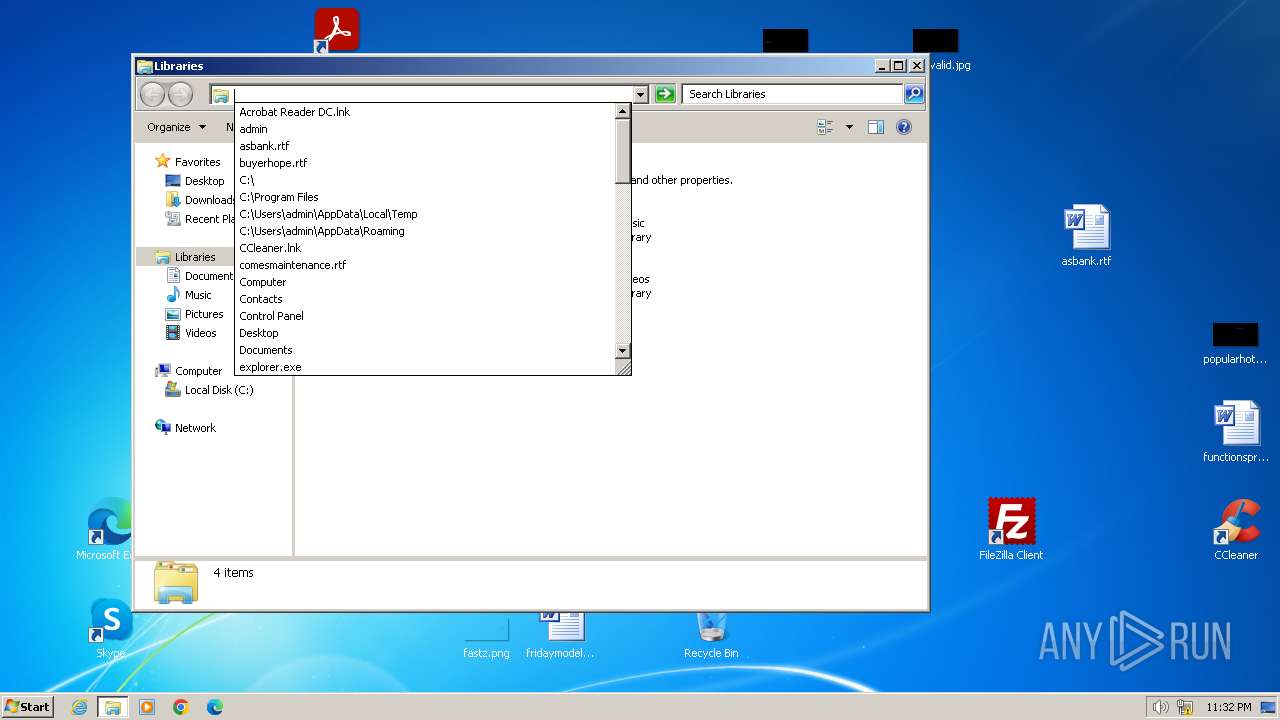Image resolution: width=1280 pixels, height=720 pixels.
Task: Select the fridaymodel… document on desktop
Action: tap(560, 634)
